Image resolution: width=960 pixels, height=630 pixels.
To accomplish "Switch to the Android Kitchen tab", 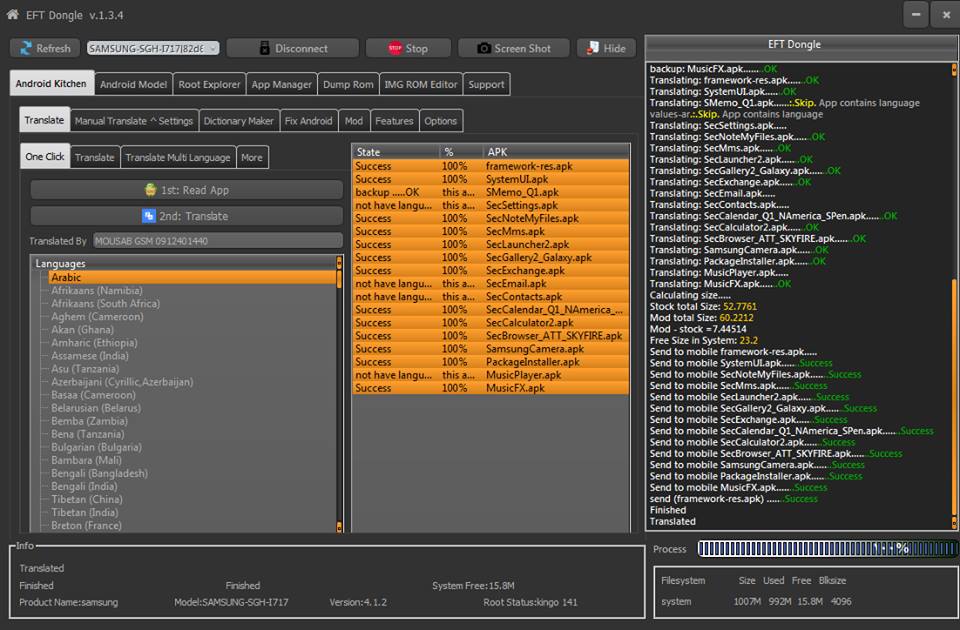I will [x=51, y=84].
